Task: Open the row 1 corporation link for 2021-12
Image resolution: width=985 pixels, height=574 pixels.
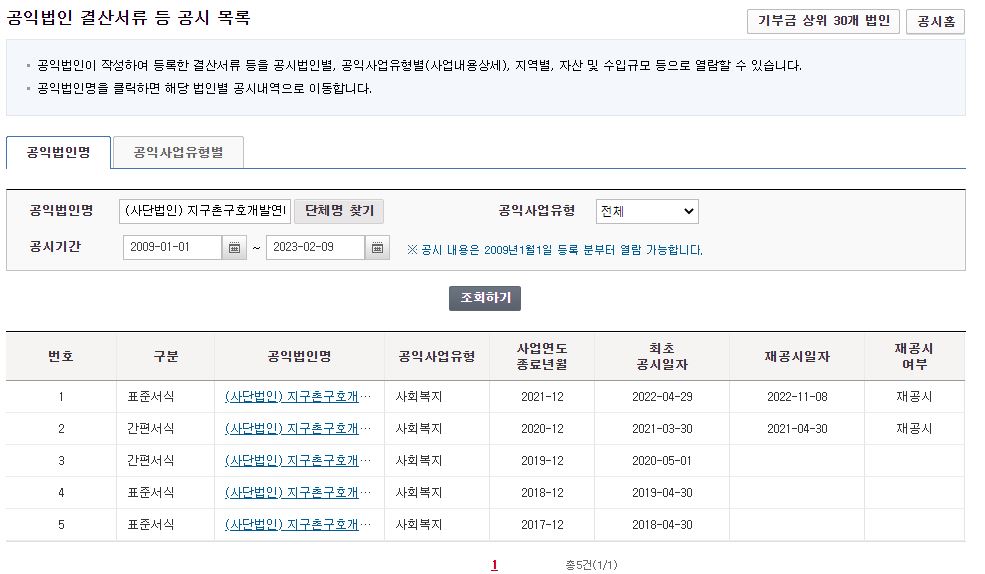Action: click(291, 397)
